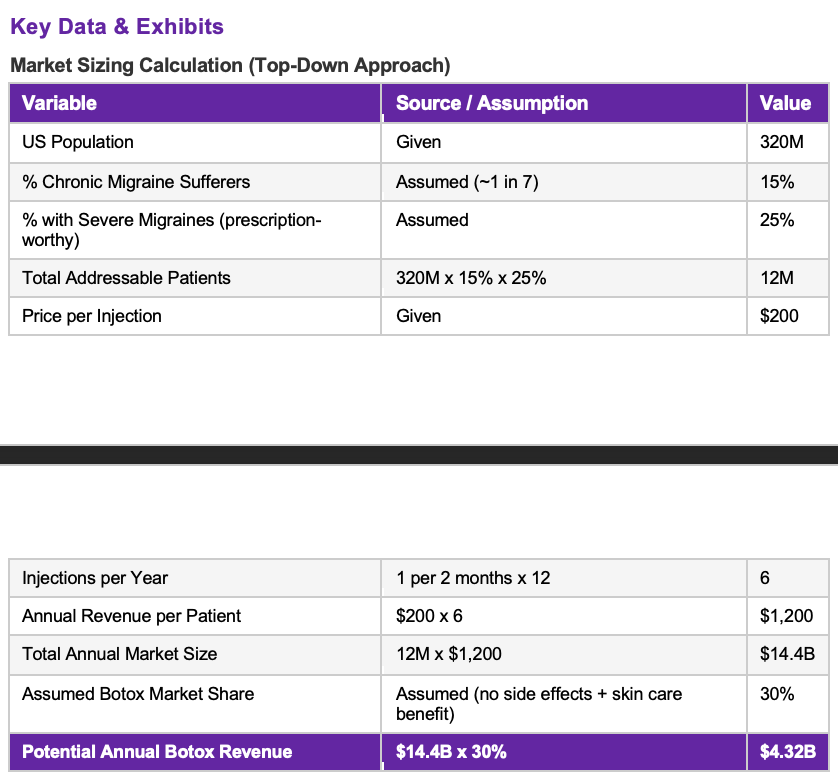
Task: Select the US Population cell
Action: [x=195, y=142]
